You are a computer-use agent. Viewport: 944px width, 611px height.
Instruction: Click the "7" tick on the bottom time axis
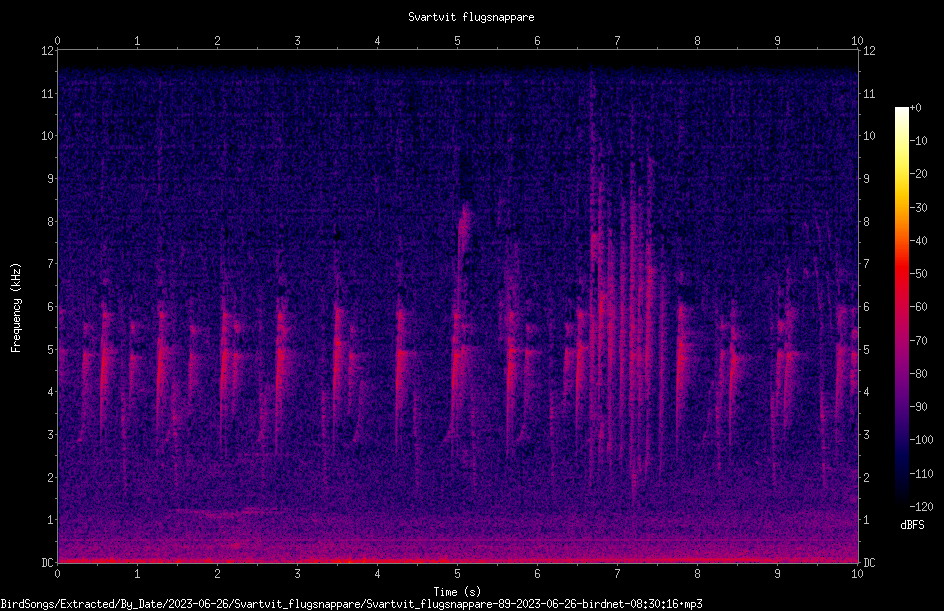click(617, 574)
